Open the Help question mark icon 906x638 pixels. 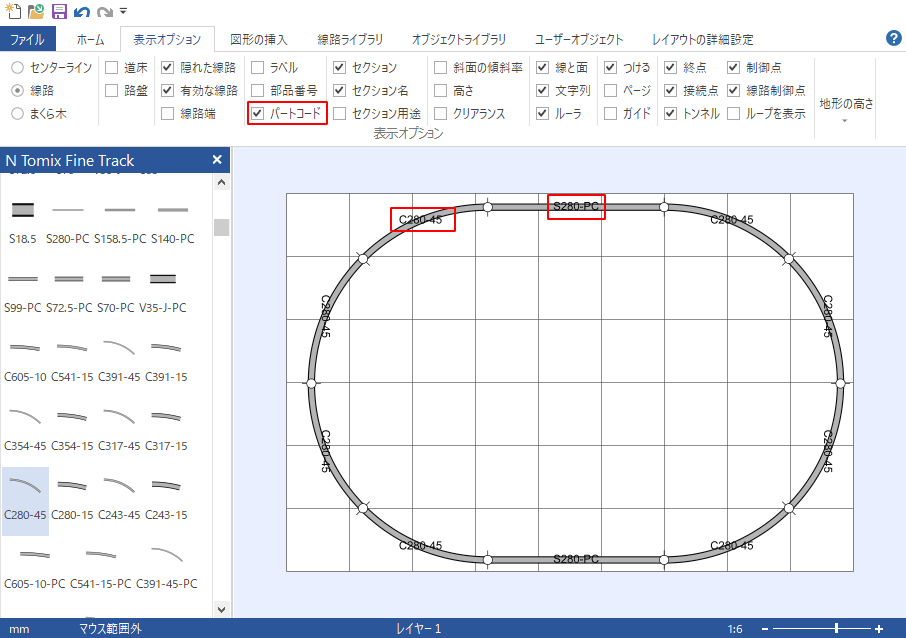click(894, 38)
